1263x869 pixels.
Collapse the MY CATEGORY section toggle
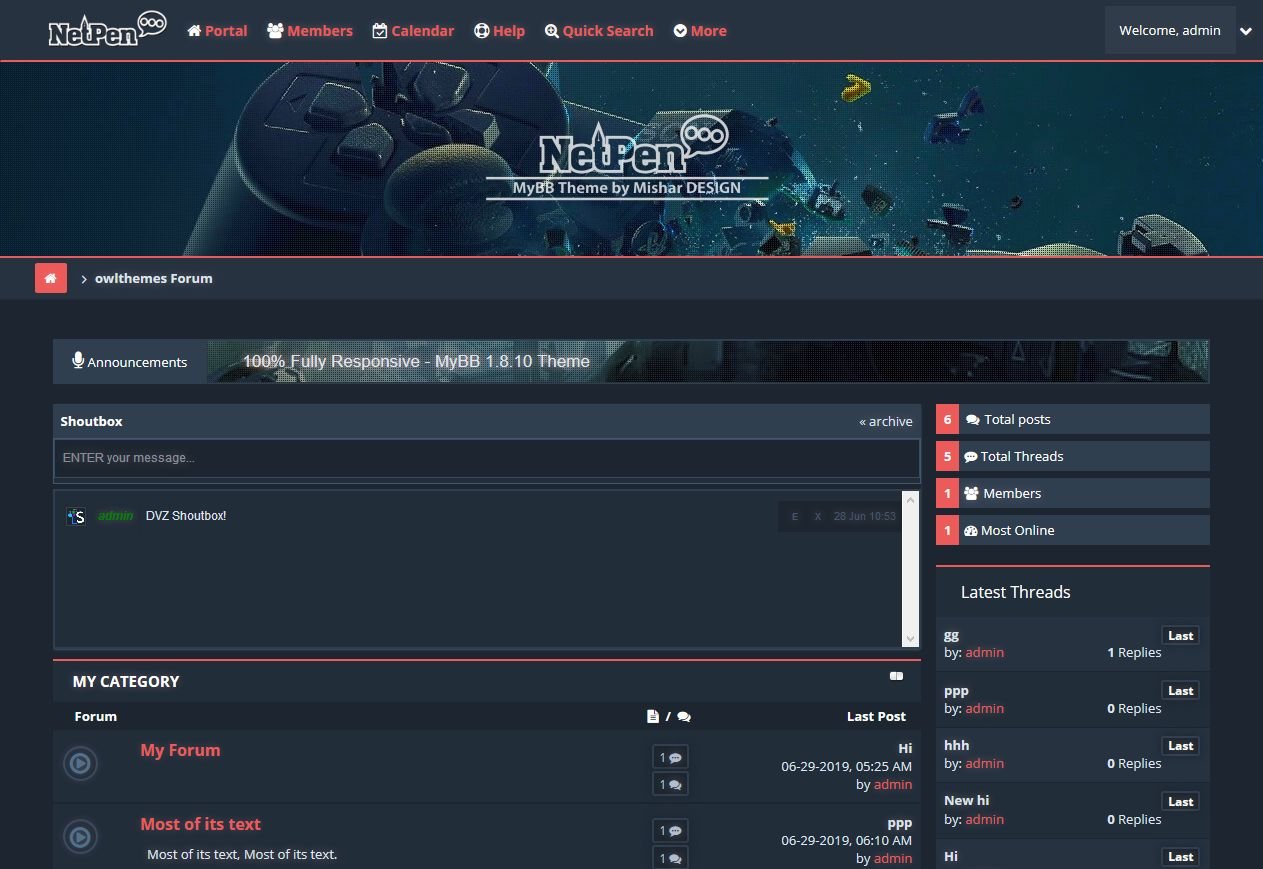pyautogui.click(x=896, y=676)
